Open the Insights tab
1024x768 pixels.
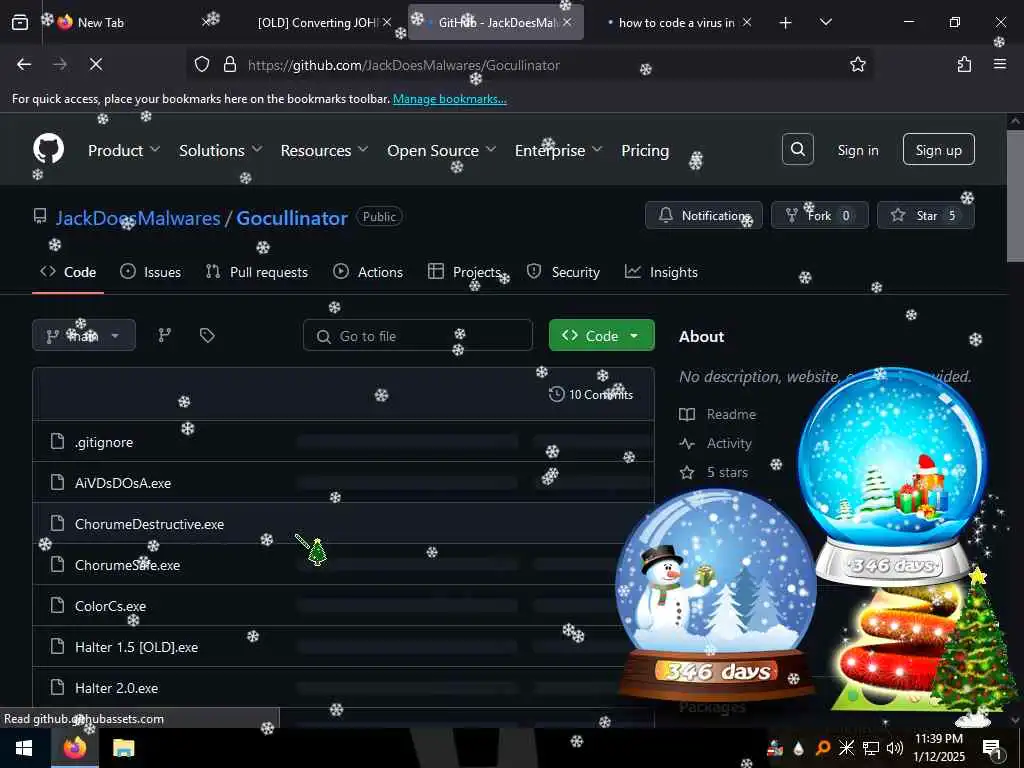662,272
